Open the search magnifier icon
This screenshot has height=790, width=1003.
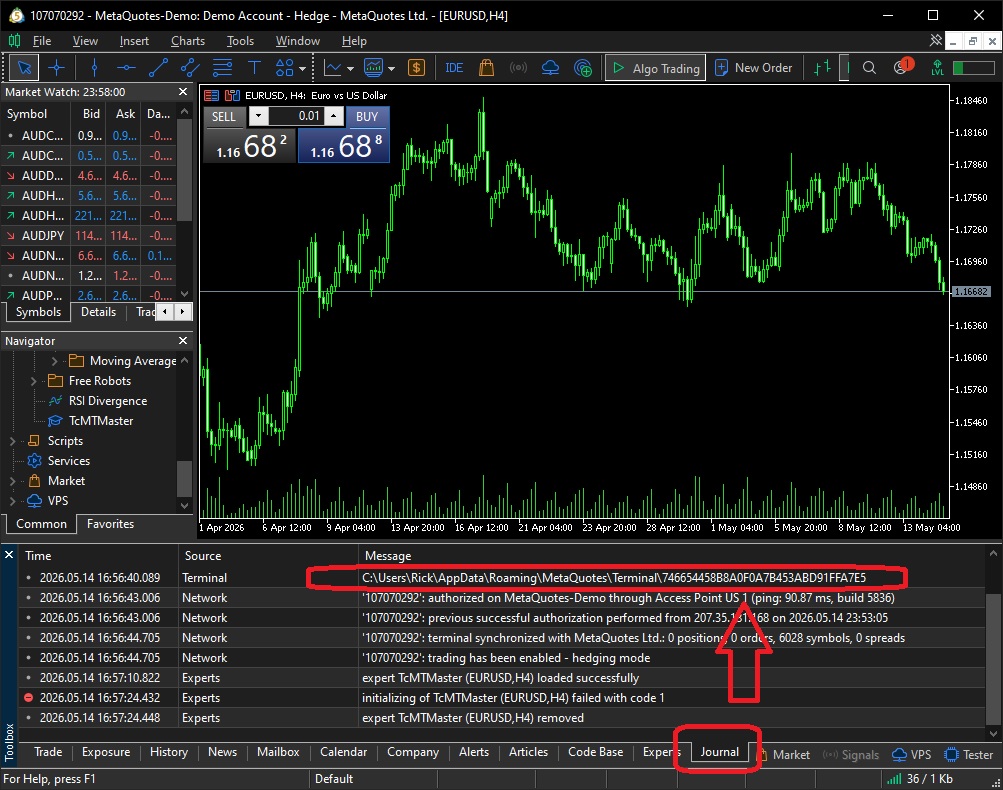(869, 68)
